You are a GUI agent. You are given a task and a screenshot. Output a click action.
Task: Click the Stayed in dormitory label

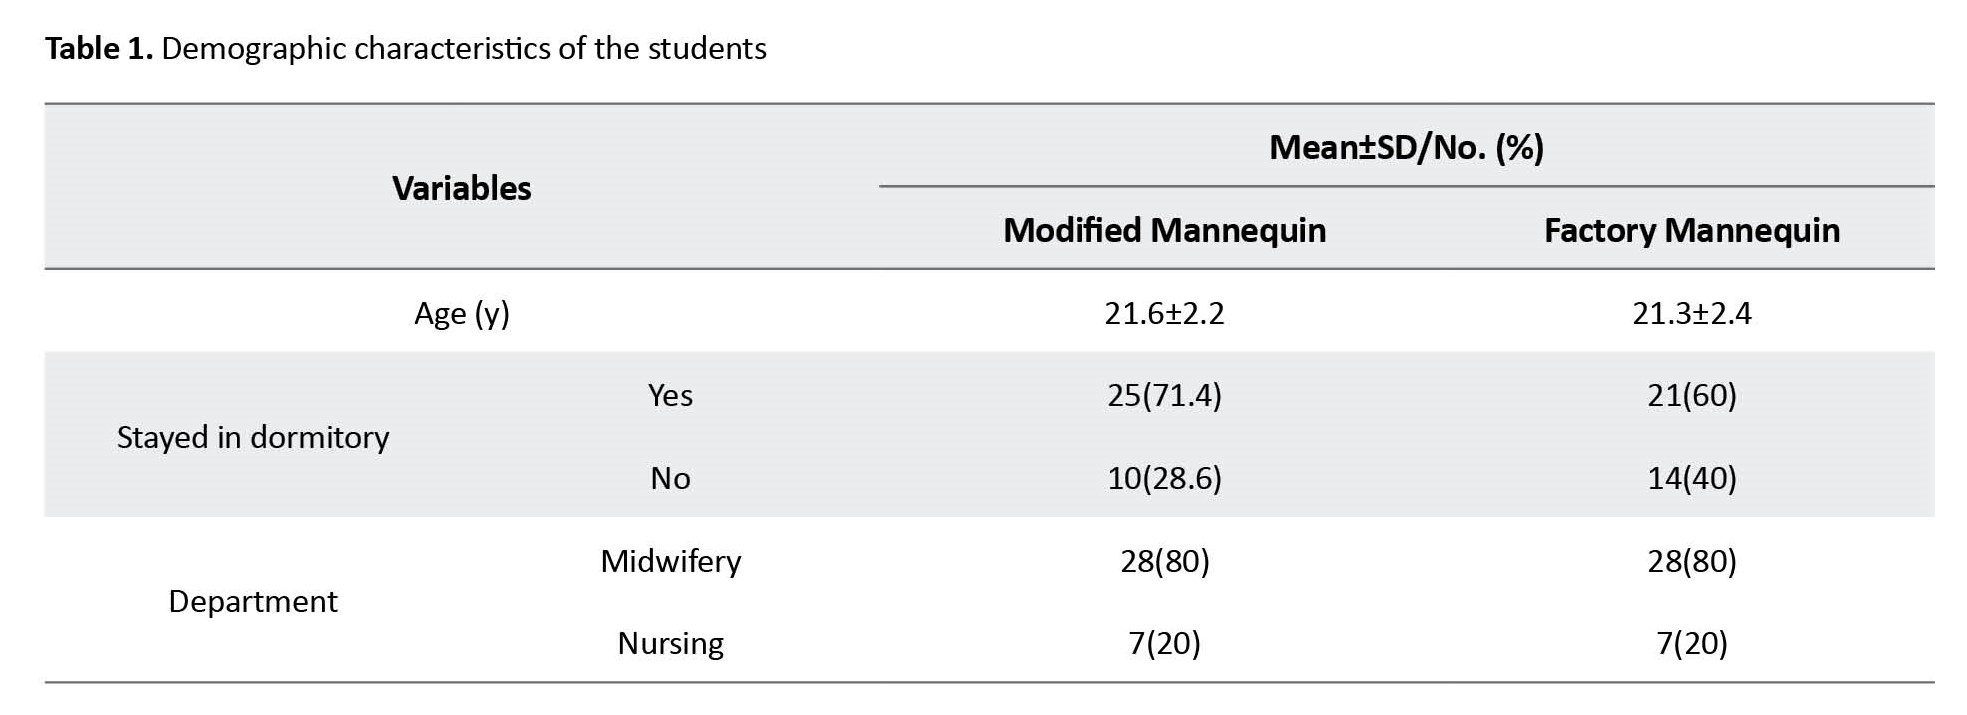[253, 437]
